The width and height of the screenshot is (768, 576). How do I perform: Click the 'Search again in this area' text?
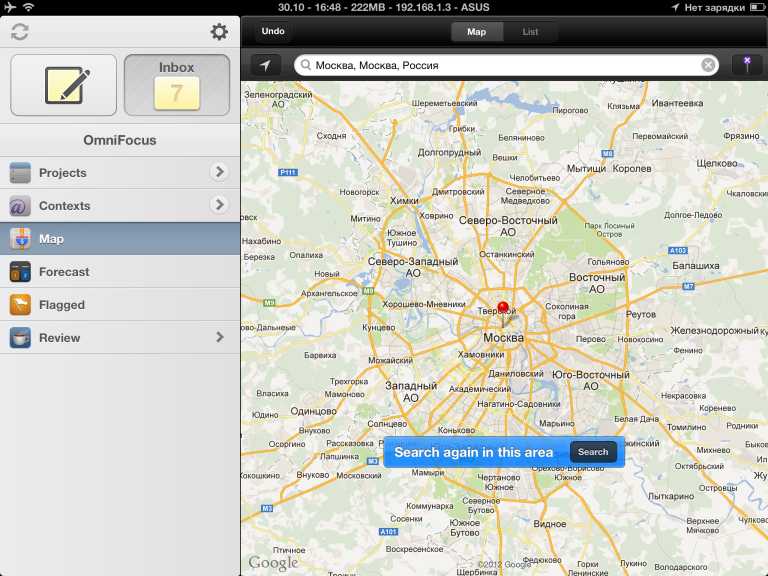[x=474, y=452]
